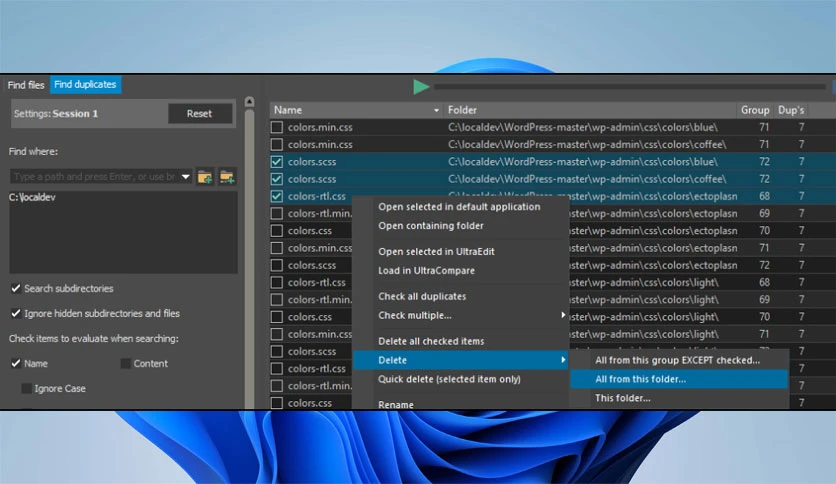The height and width of the screenshot is (484, 836).
Task: Click the second add-folder icon
Action: (x=227, y=177)
